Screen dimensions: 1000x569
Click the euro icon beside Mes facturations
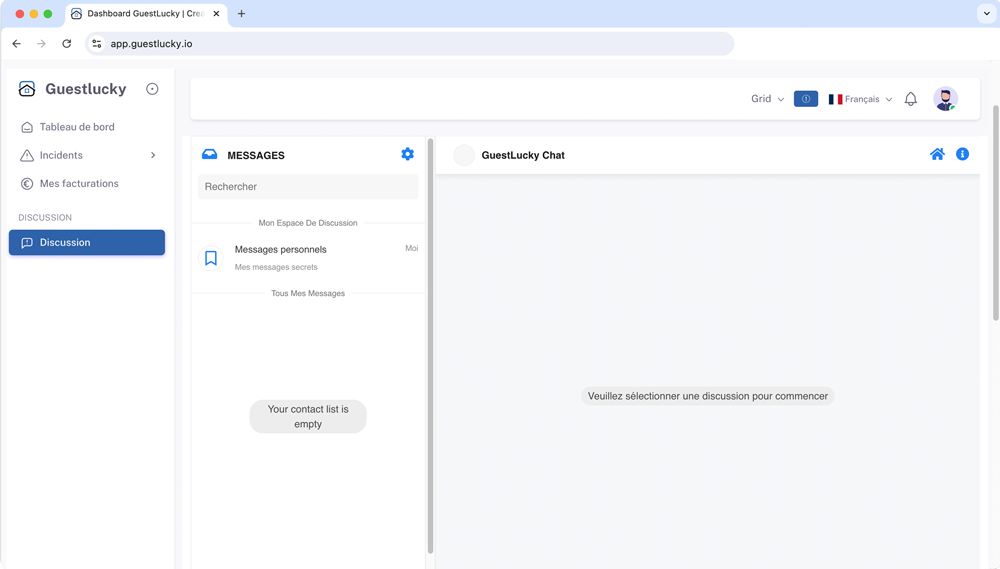coord(27,184)
